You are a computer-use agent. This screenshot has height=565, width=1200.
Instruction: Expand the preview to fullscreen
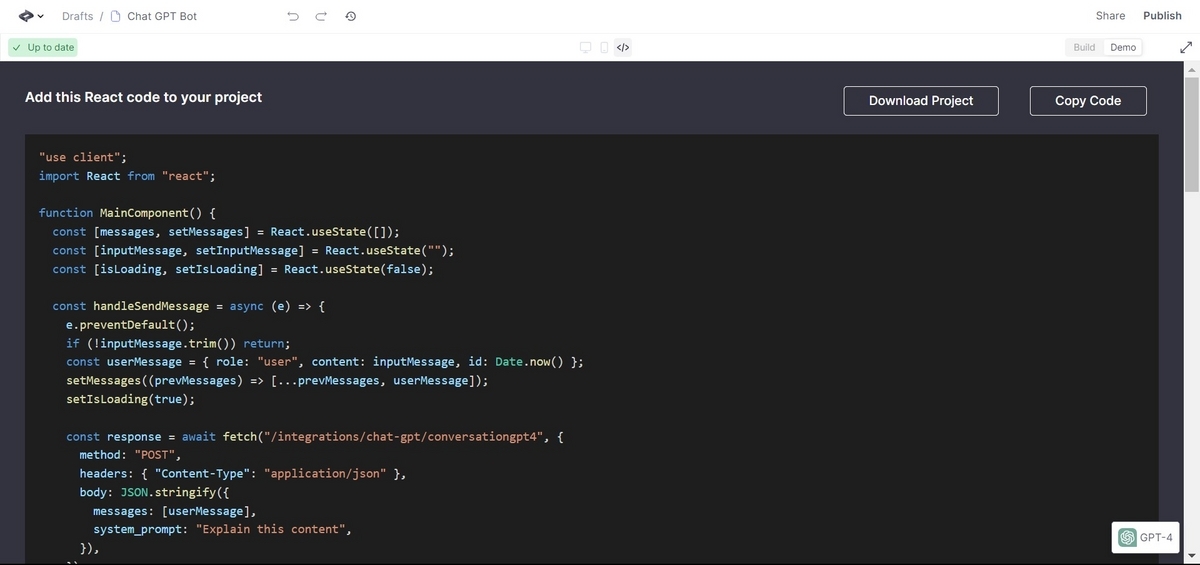coord(1186,47)
